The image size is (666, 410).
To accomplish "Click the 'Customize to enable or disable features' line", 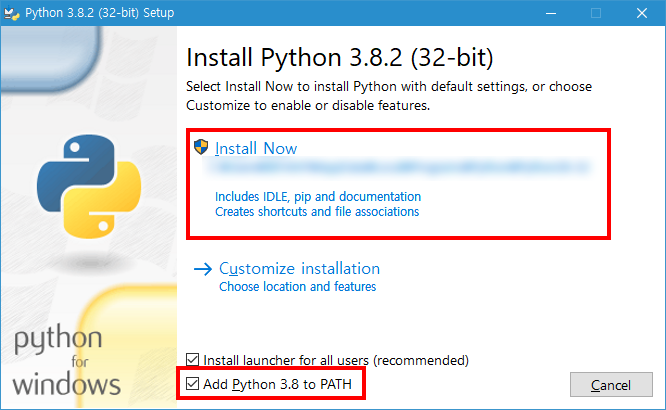I will coord(308,105).
